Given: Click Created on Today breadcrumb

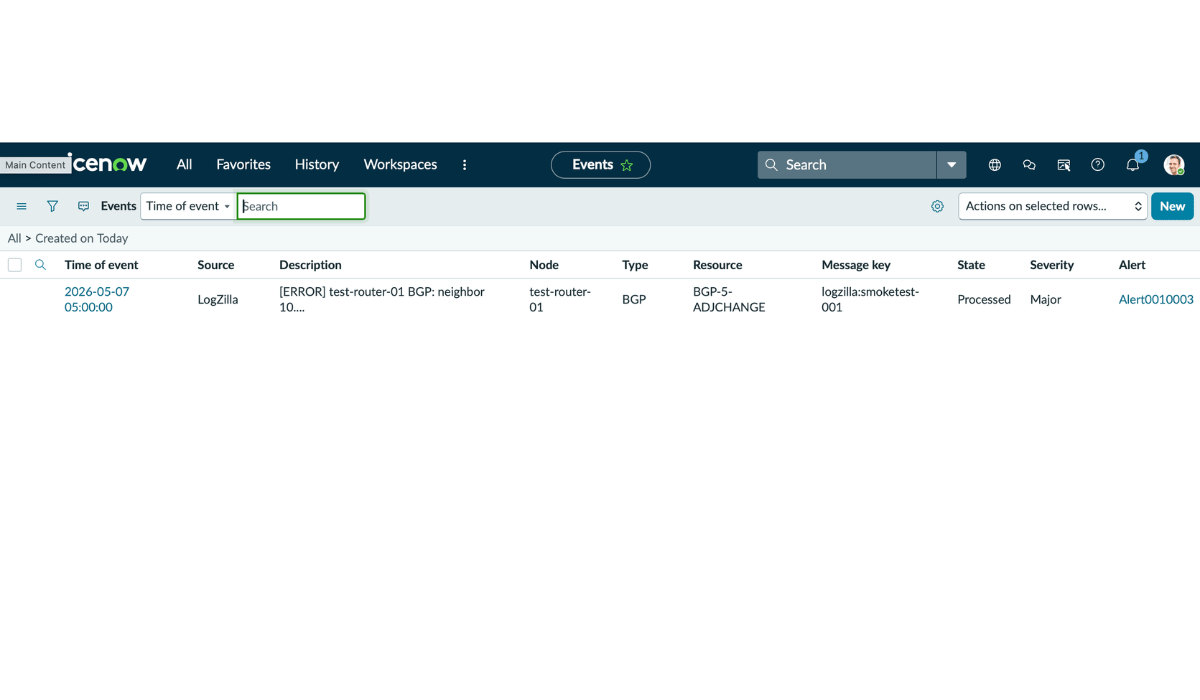Looking at the screenshot, I should coord(82,238).
